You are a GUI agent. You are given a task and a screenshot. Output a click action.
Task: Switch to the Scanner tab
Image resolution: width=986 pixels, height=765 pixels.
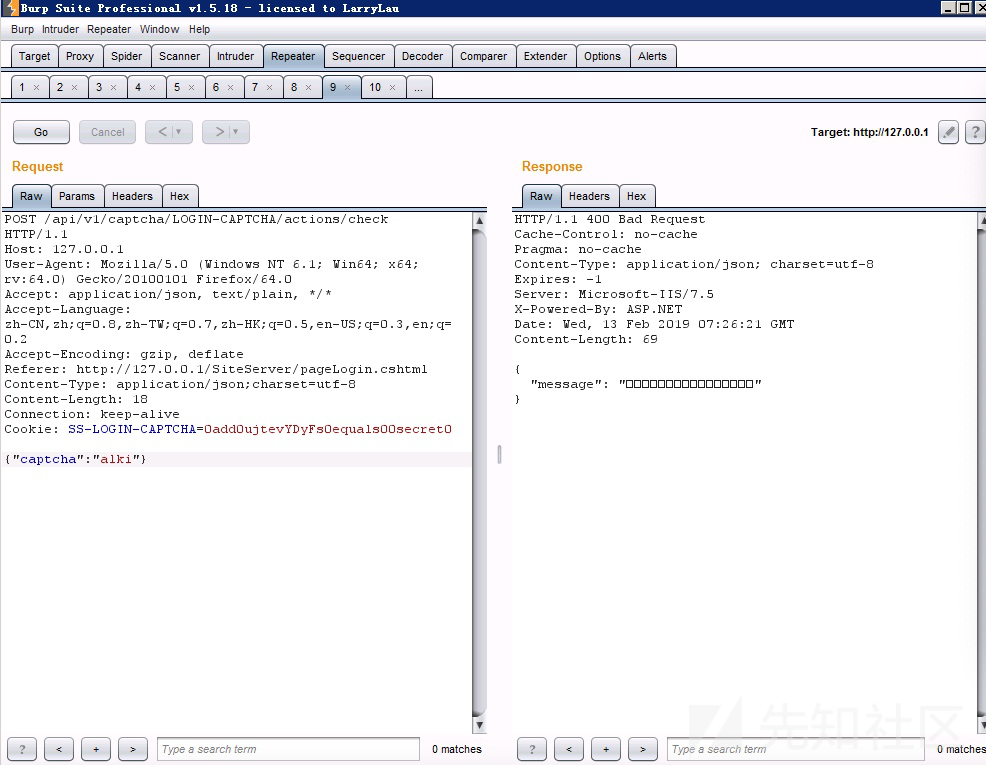point(179,56)
